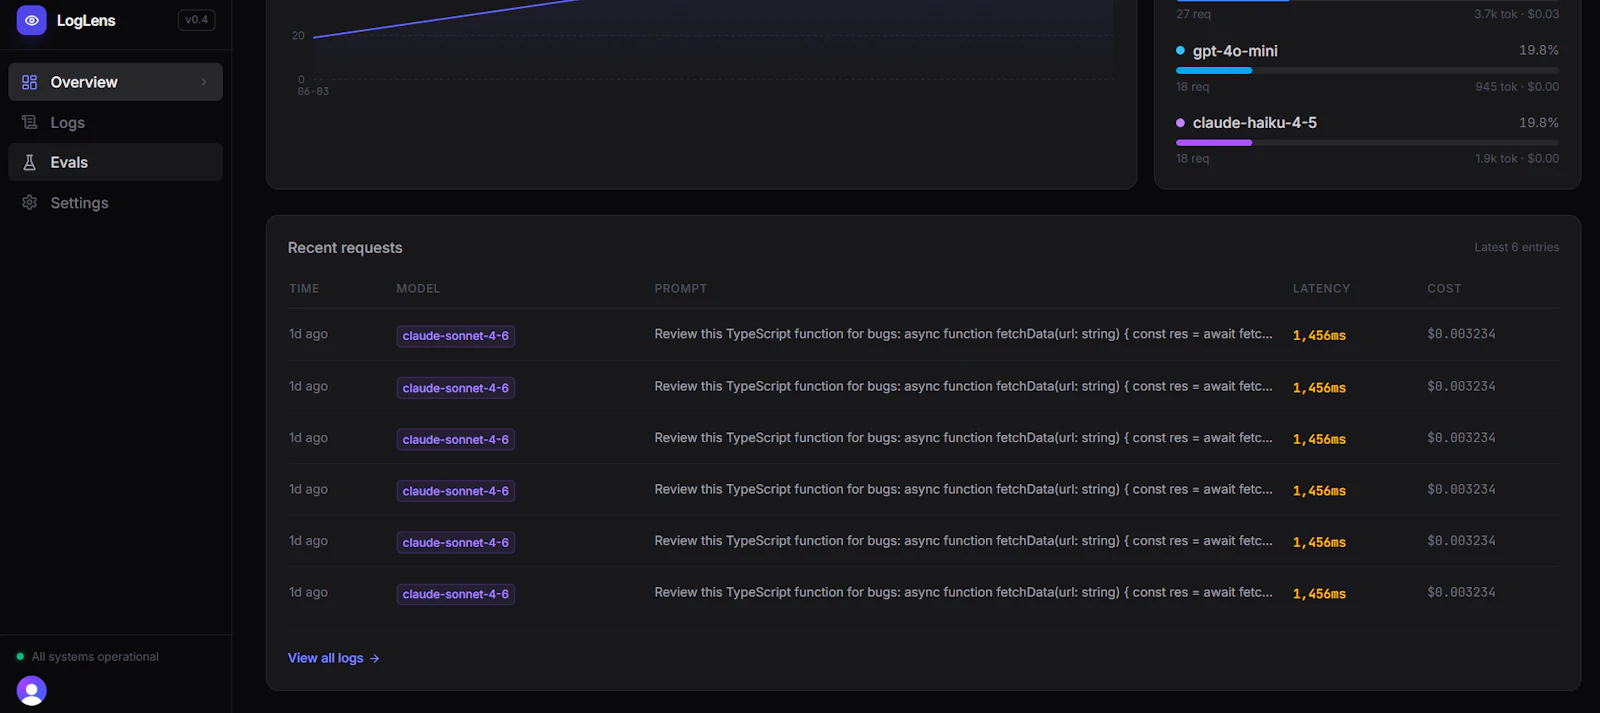Open the Overview dashboard icon
Image resolution: width=1600 pixels, height=713 pixels.
(30, 82)
